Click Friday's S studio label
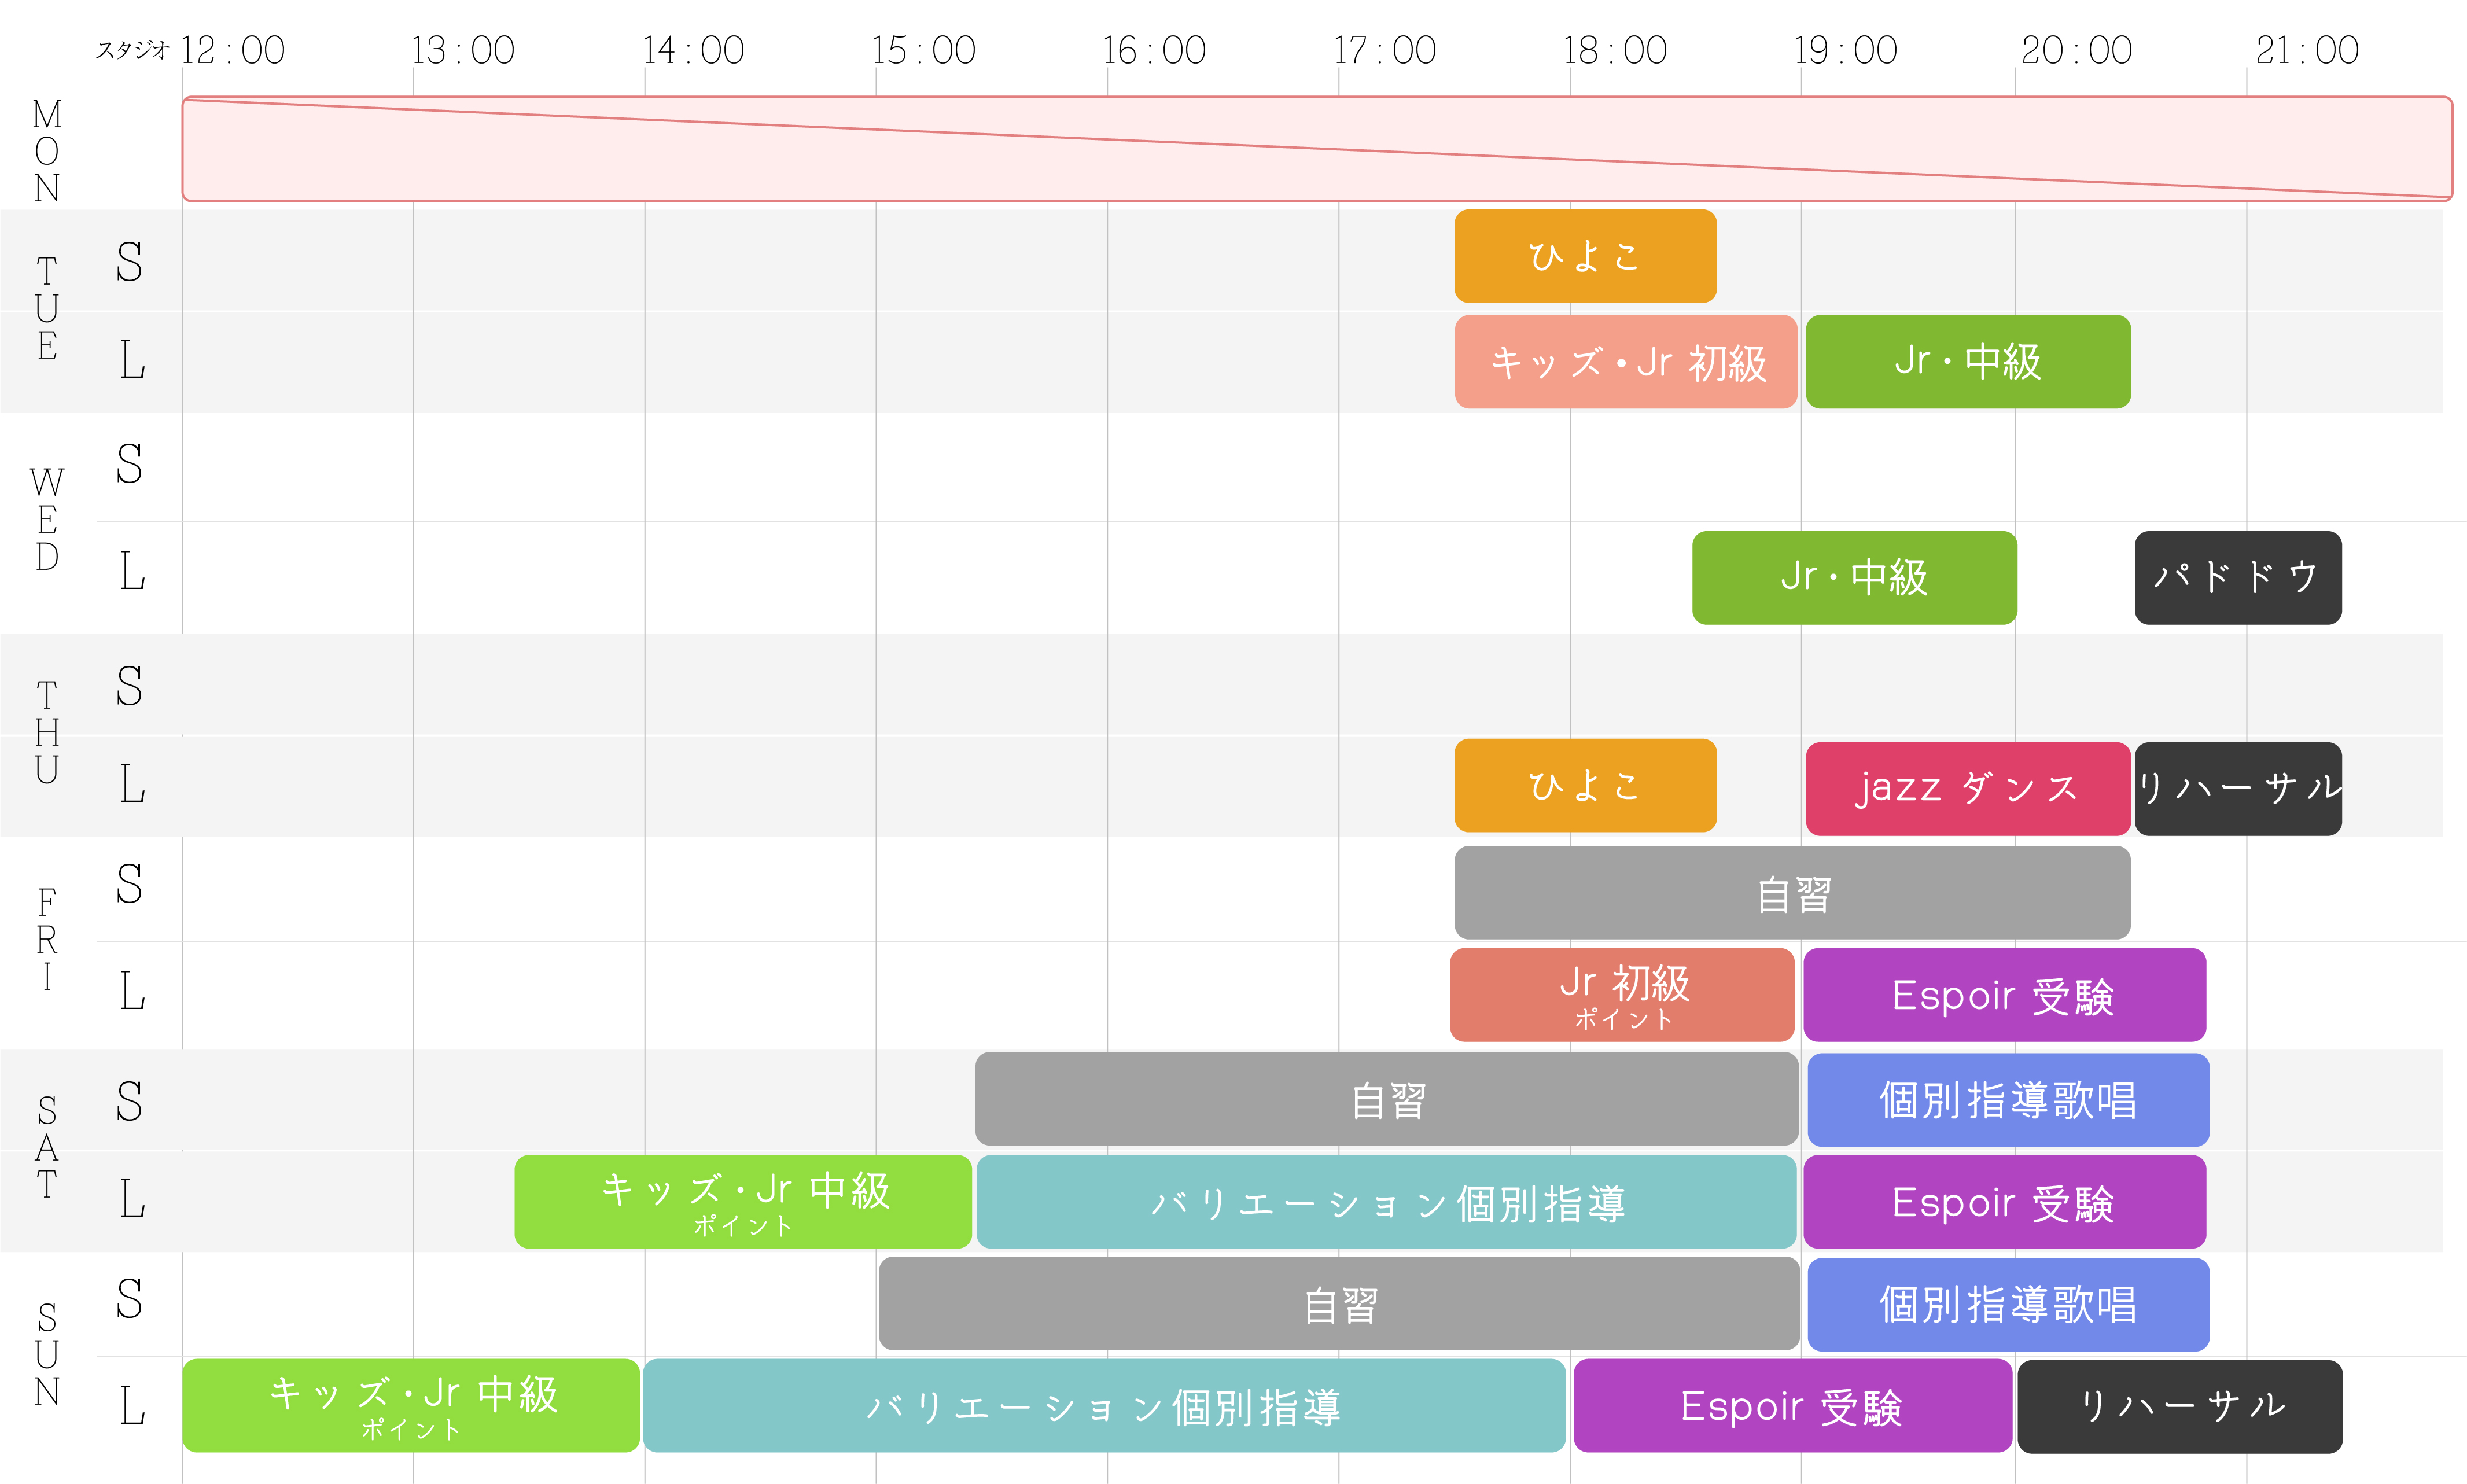This screenshot has height=1484, width=2467. pos(129,885)
